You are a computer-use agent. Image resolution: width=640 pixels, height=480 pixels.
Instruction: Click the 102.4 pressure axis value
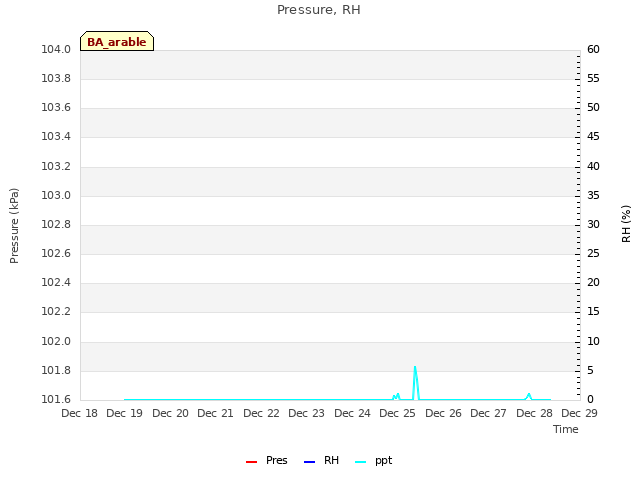(56, 282)
